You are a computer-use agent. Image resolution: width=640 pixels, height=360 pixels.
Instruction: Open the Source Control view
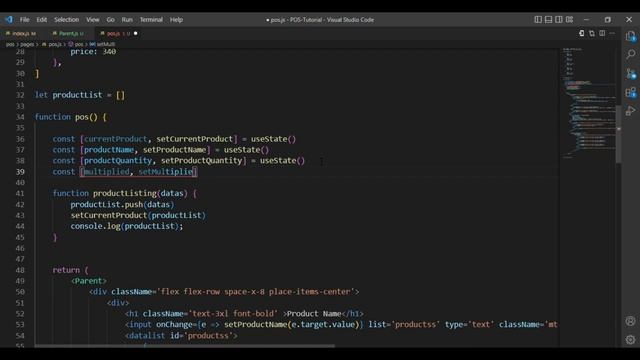pyautogui.click(x=631, y=73)
